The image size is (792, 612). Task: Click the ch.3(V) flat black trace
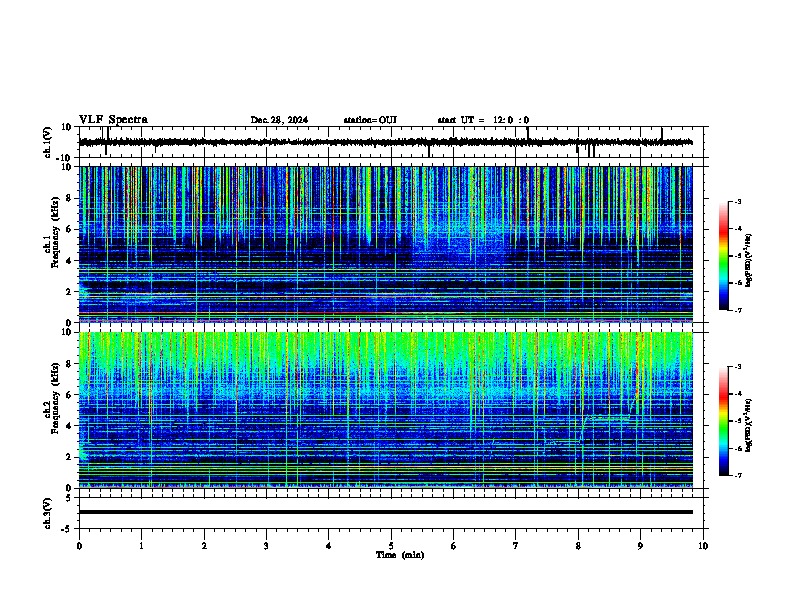coord(385,512)
